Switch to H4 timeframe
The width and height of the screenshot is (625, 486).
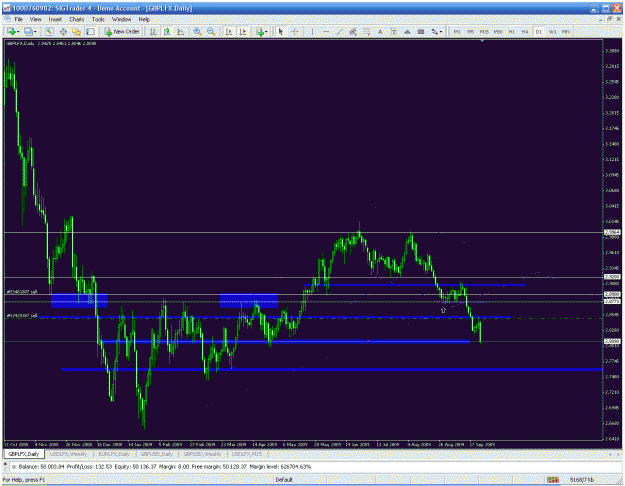[x=525, y=31]
